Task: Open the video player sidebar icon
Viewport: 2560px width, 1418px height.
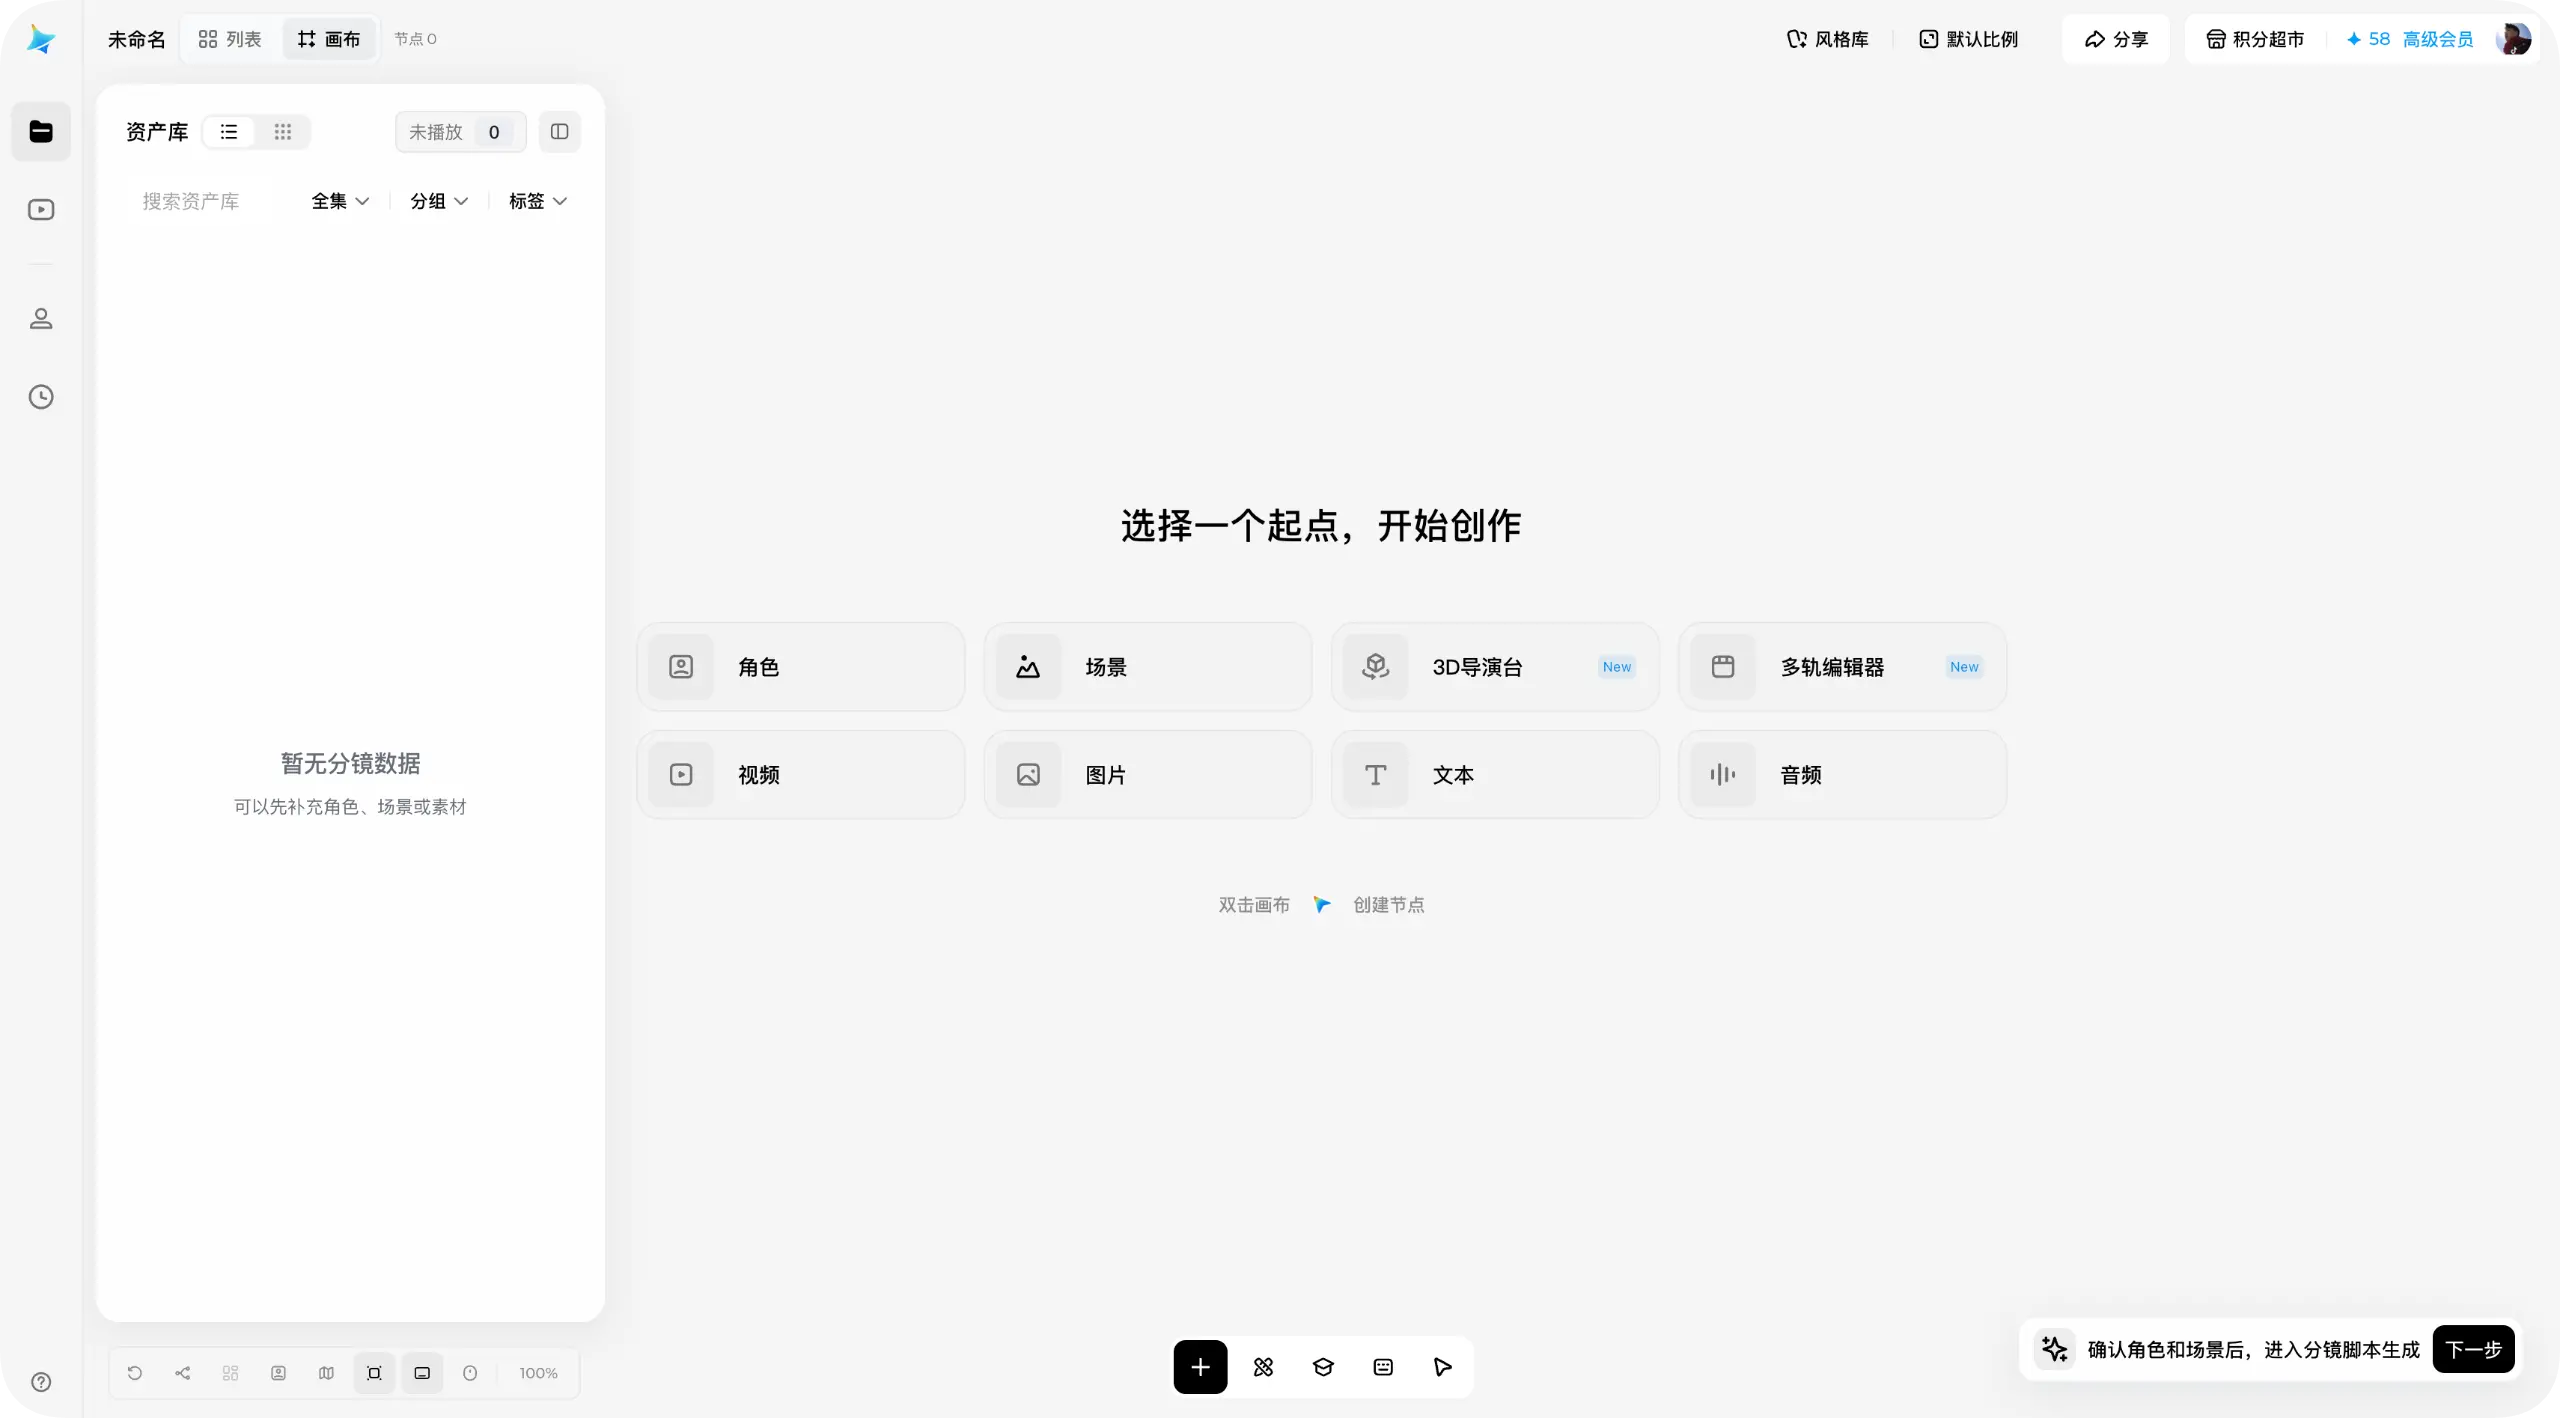Action: (41, 210)
